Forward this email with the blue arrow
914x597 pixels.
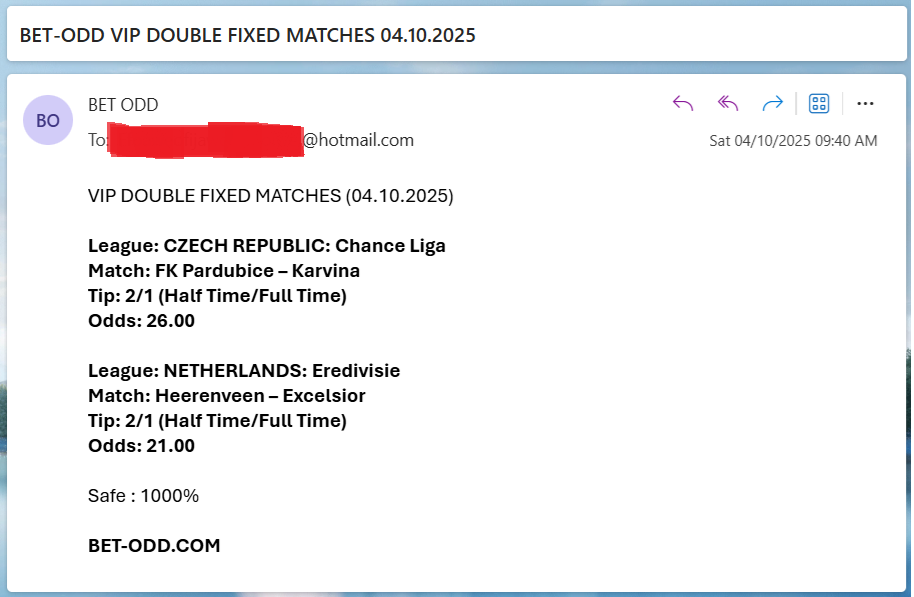click(772, 104)
